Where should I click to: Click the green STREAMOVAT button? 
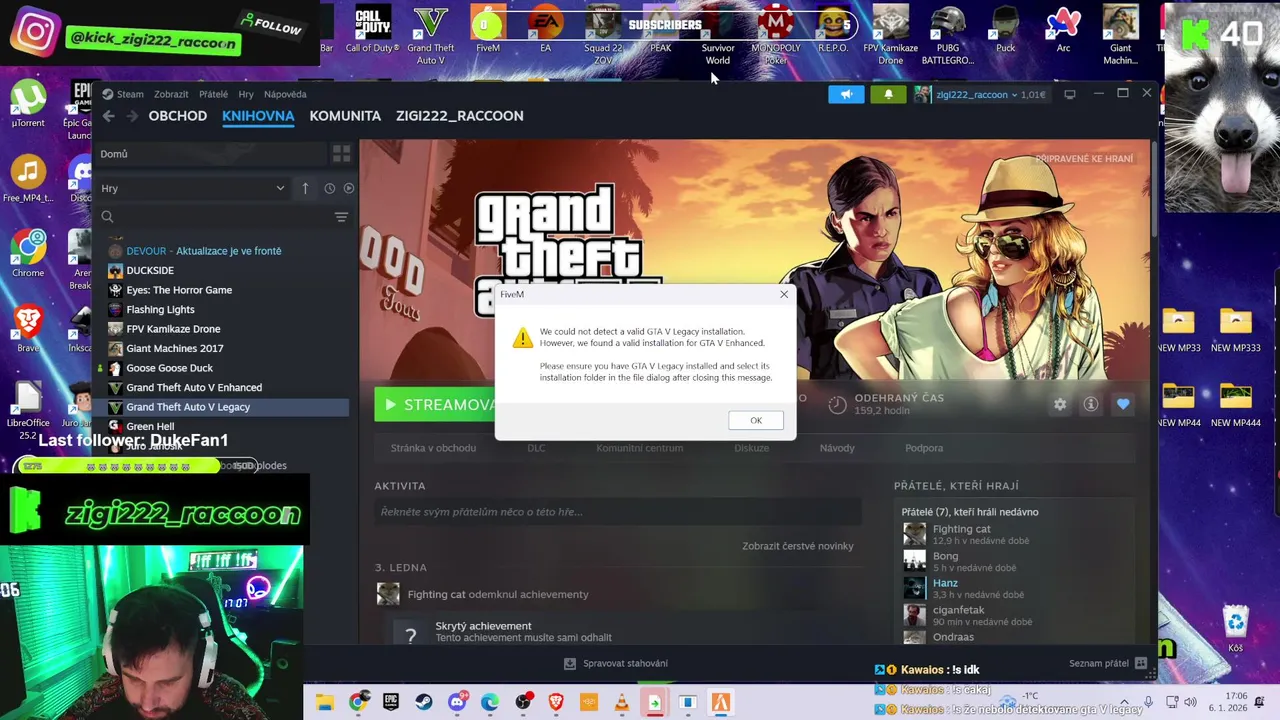pyautogui.click(x=435, y=404)
